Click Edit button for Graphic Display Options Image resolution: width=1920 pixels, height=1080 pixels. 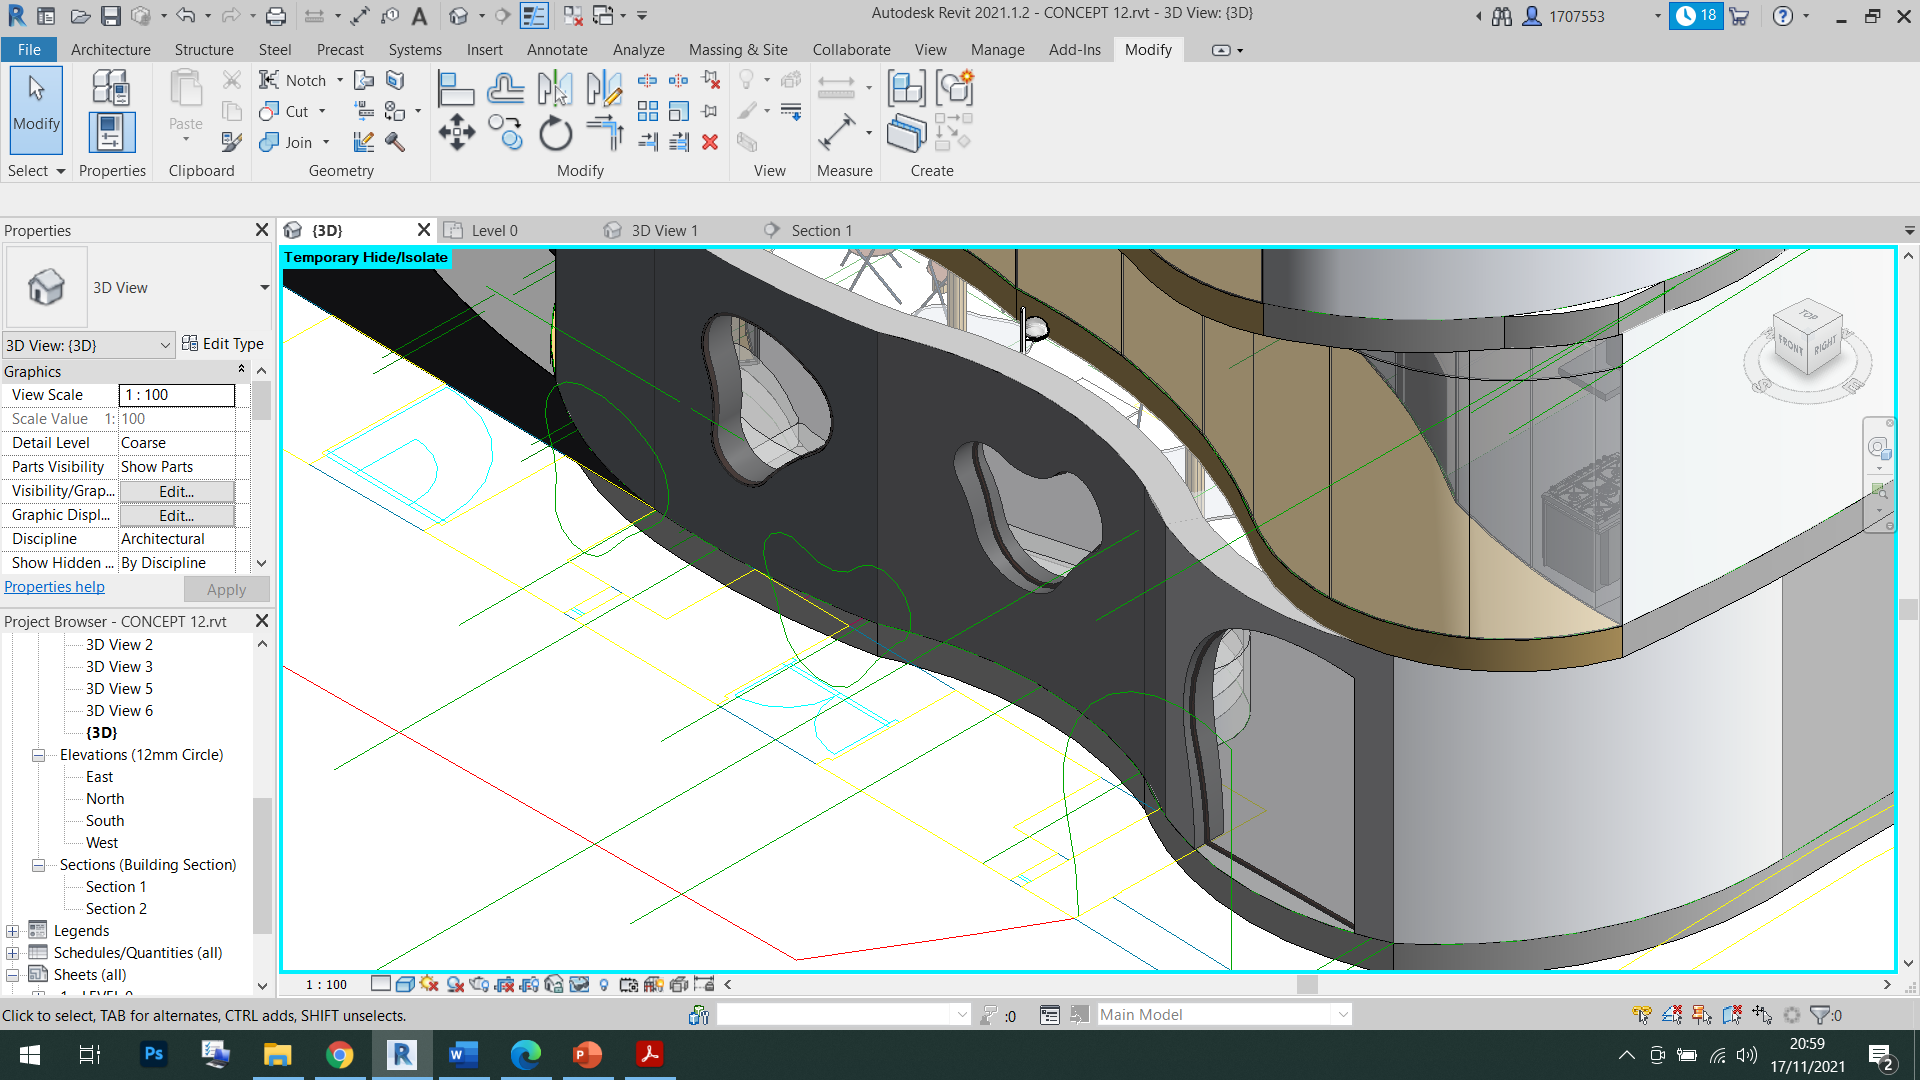[x=177, y=515]
